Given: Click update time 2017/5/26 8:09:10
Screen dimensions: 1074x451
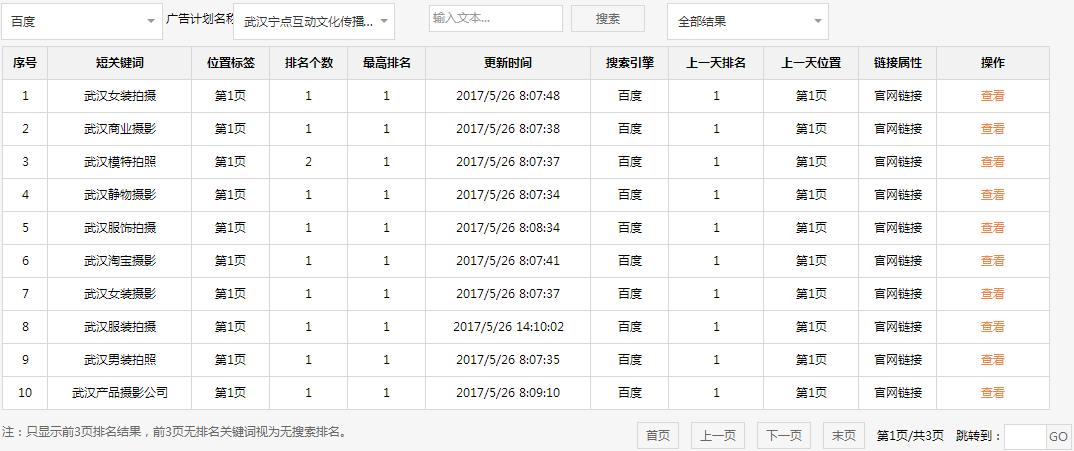Looking at the screenshot, I should (x=508, y=393).
